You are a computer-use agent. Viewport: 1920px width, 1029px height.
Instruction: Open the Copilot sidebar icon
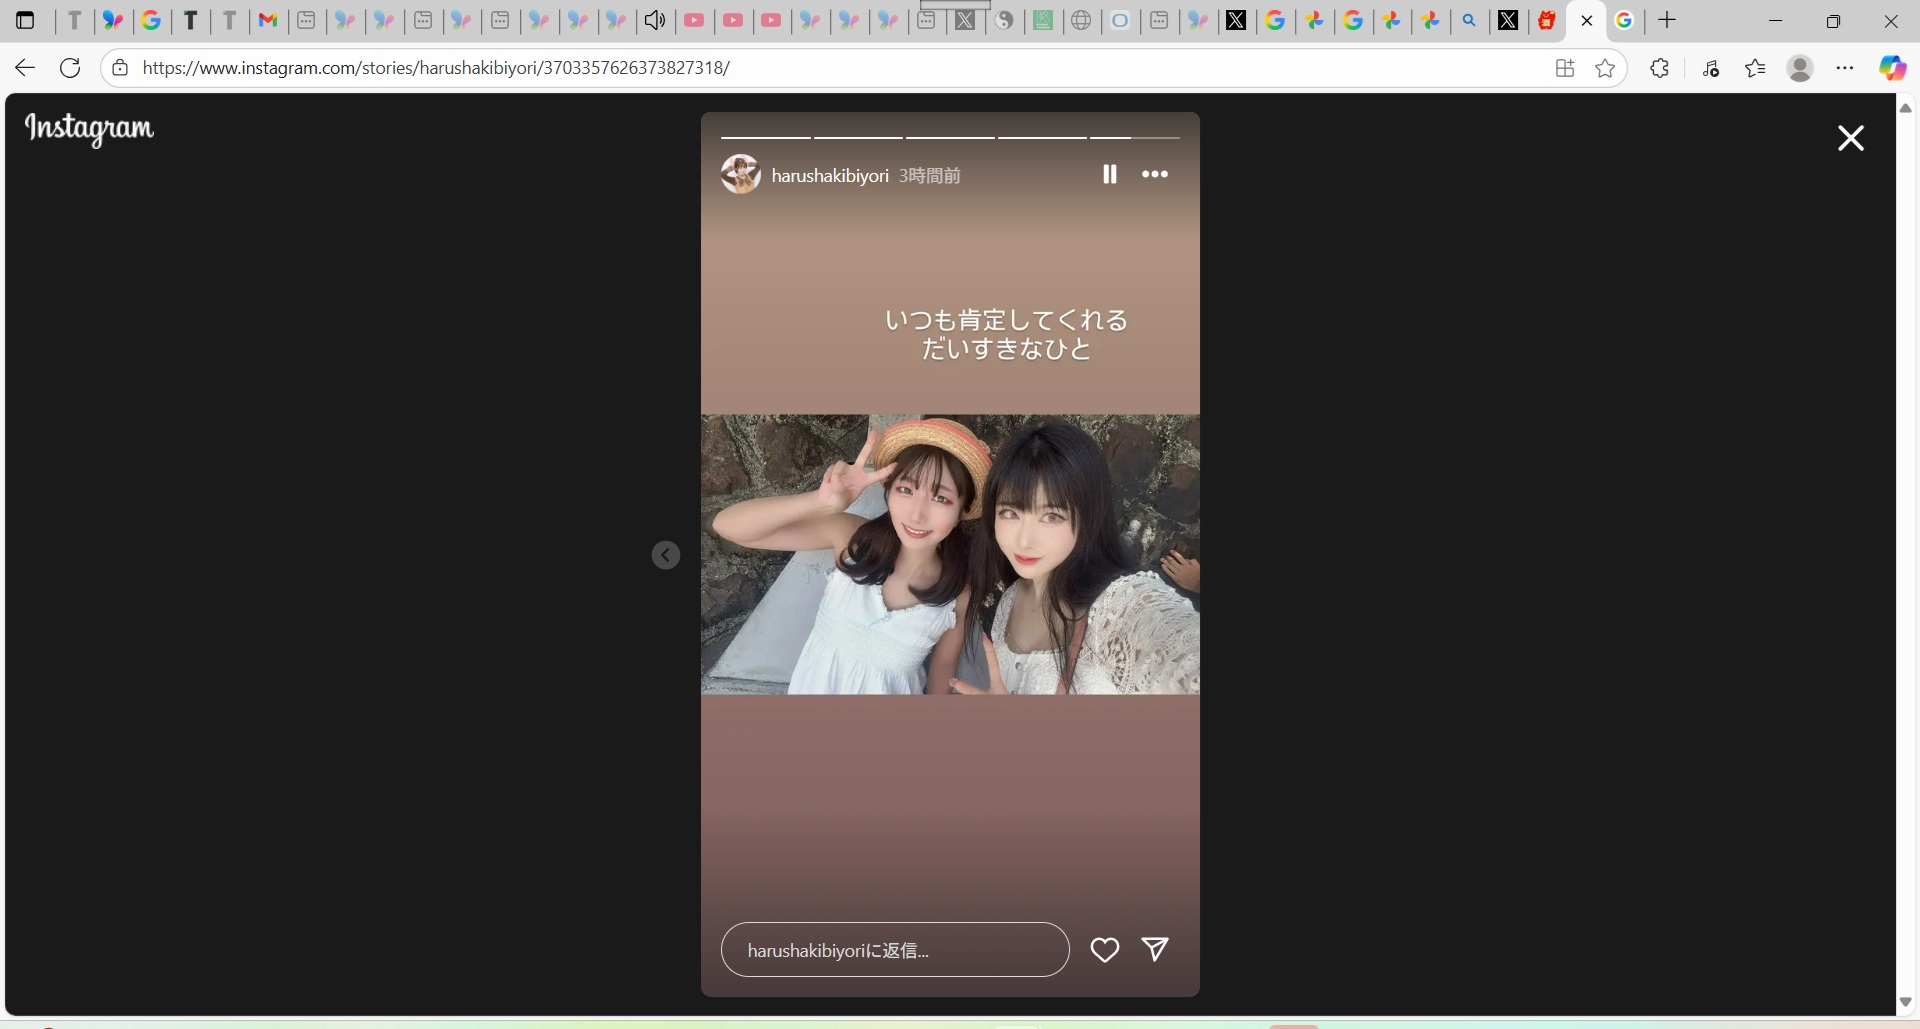click(x=1892, y=68)
